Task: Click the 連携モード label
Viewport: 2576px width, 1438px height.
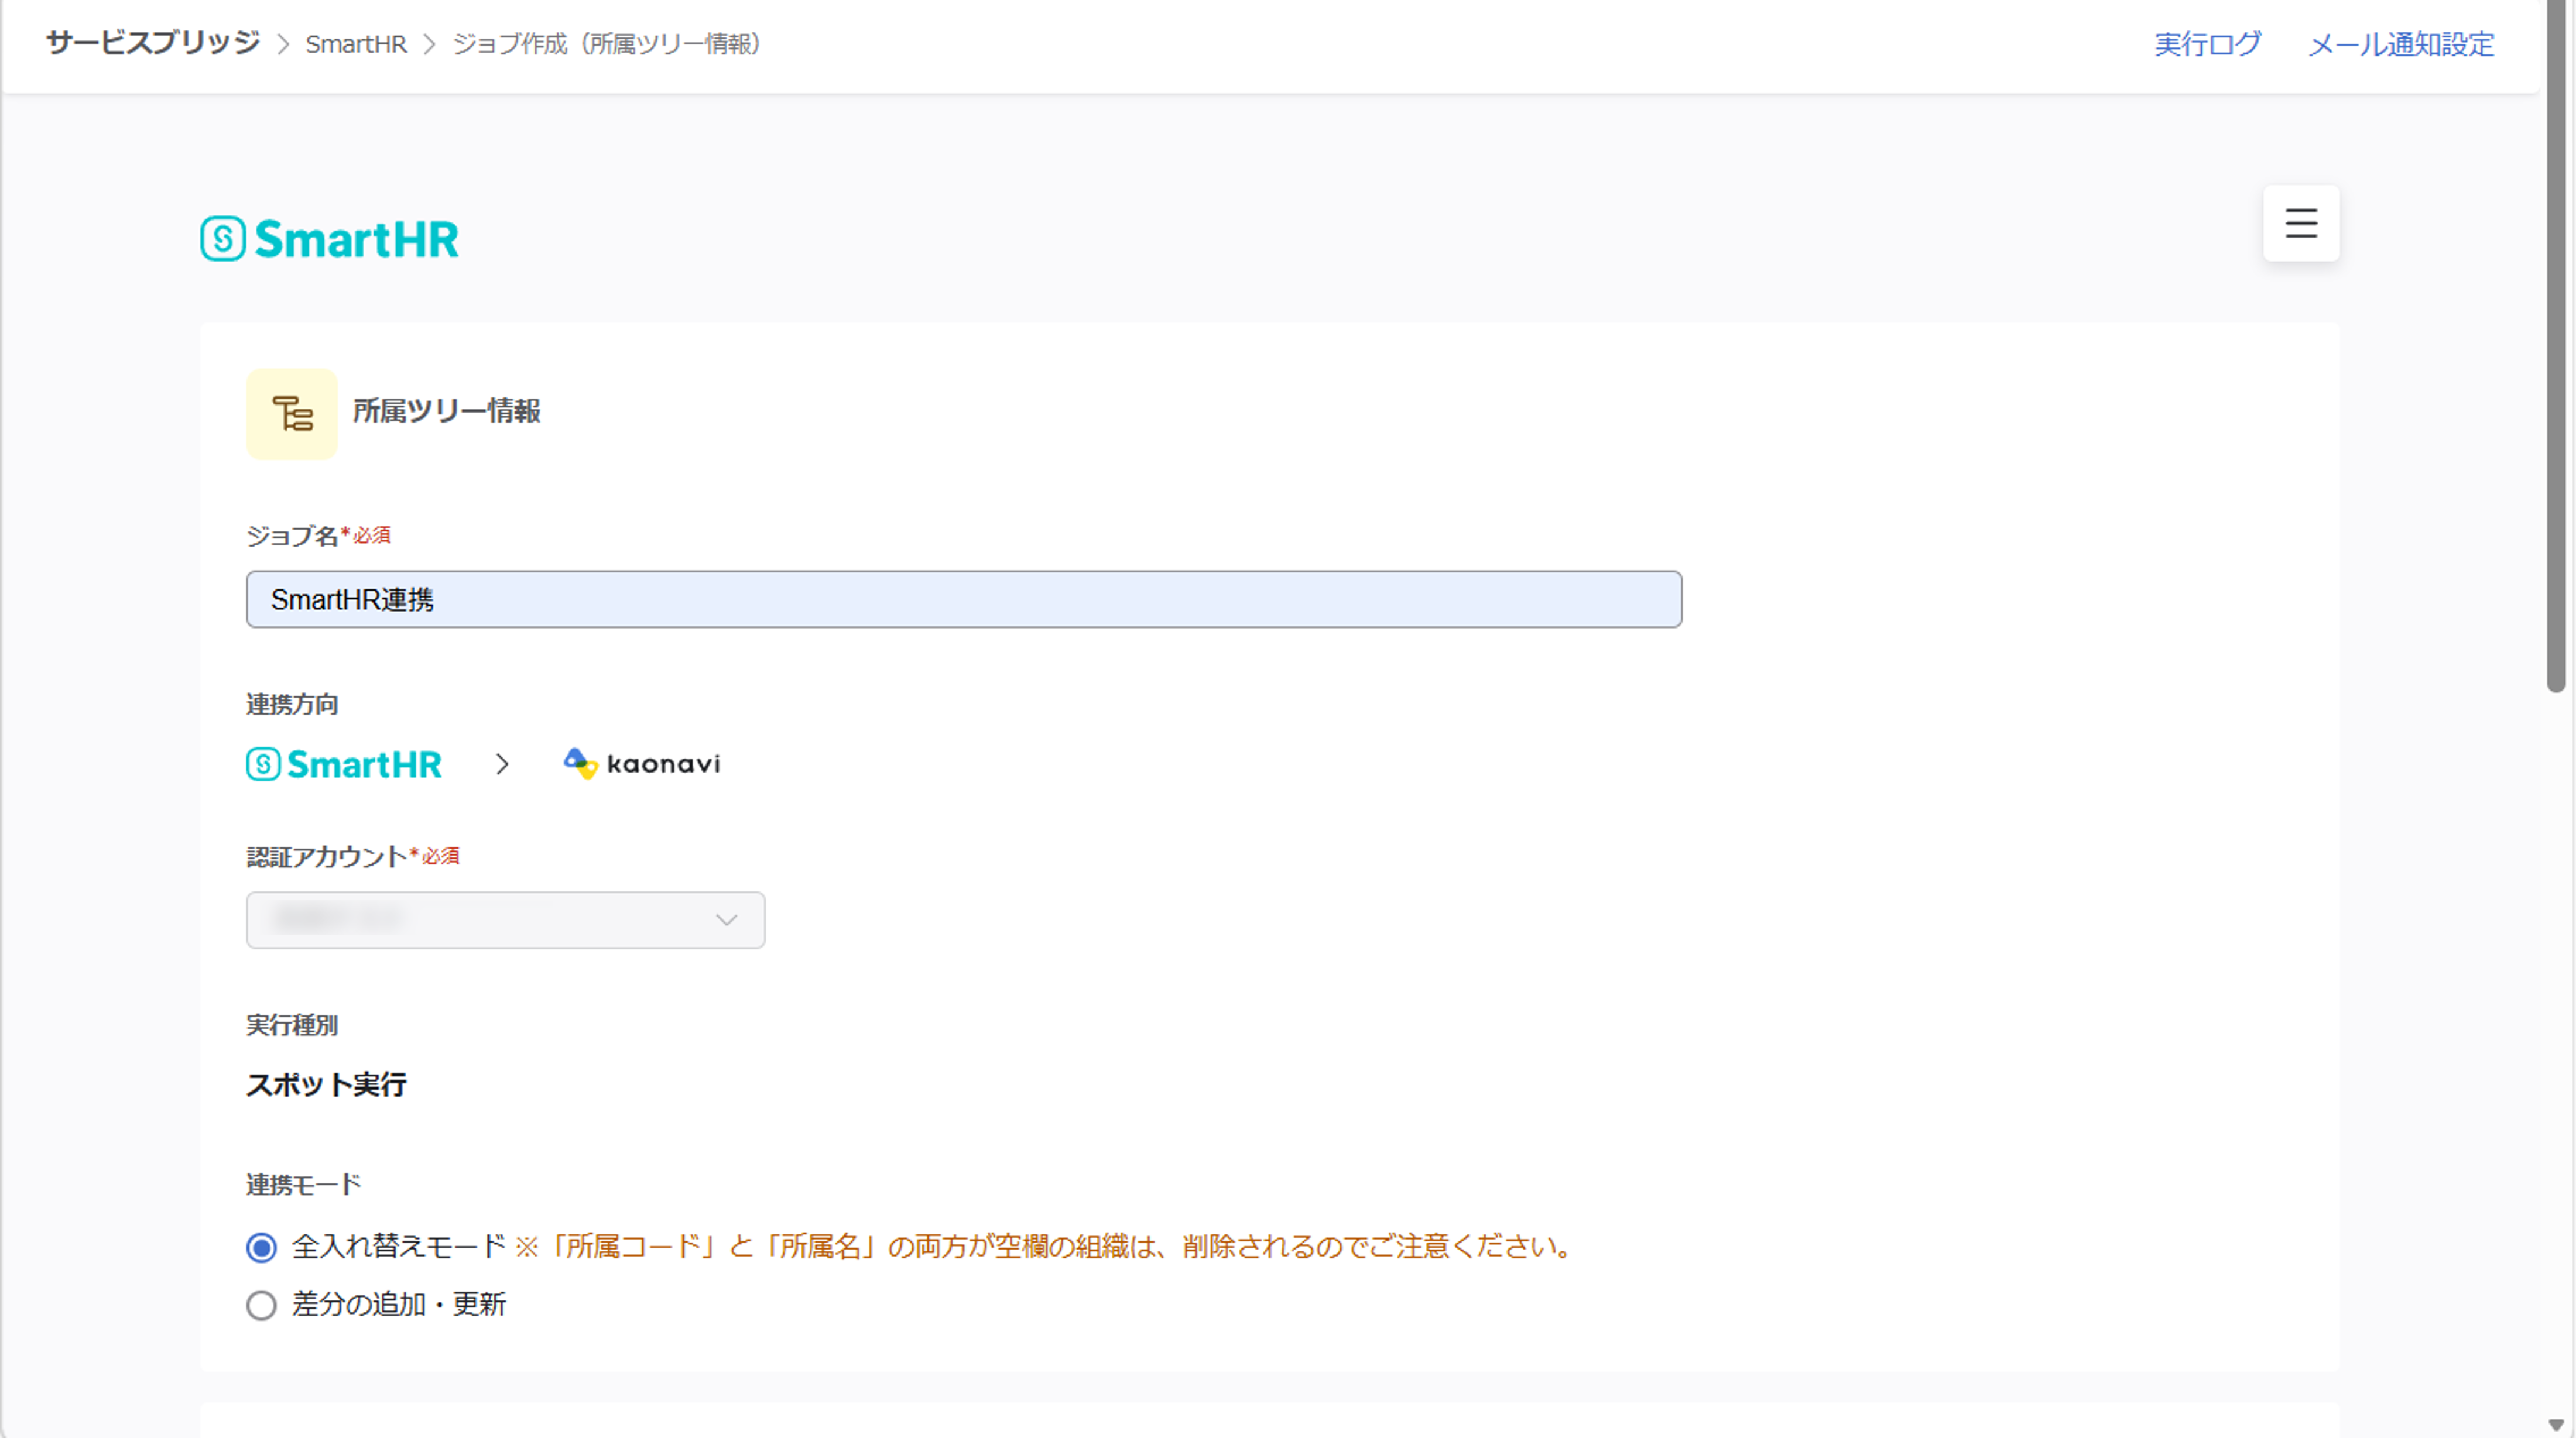Action: tap(303, 1185)
